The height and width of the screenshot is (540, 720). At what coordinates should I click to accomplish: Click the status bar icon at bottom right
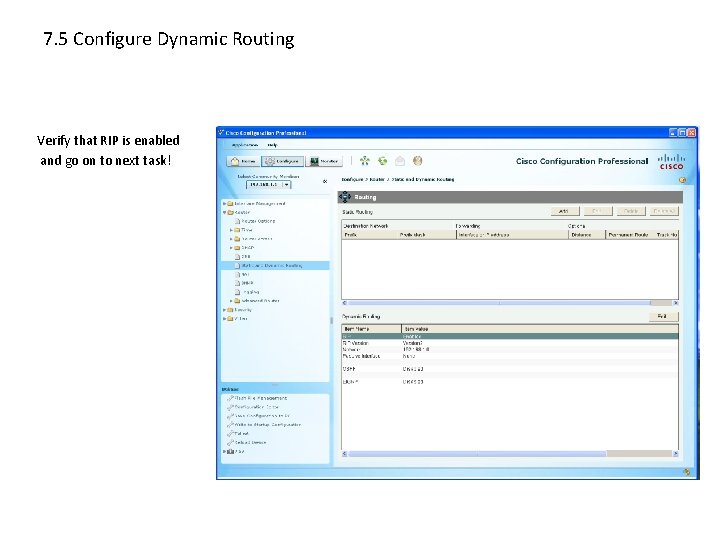pos(687,472)
